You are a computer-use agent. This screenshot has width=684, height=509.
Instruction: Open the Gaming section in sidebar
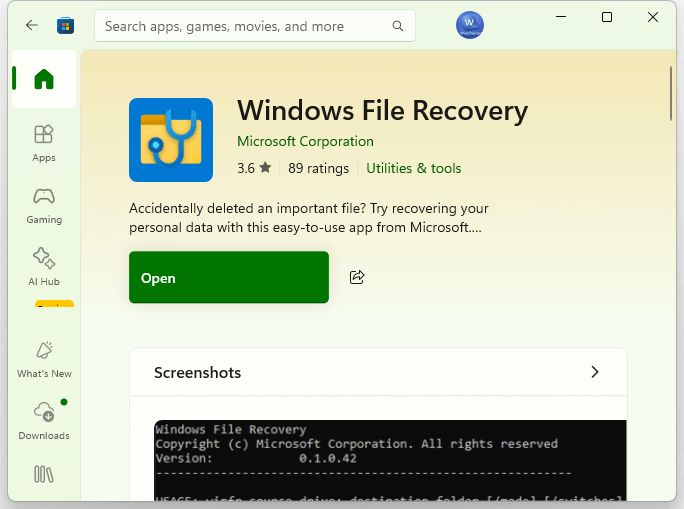pyautogui.click(x=44, y=206)
